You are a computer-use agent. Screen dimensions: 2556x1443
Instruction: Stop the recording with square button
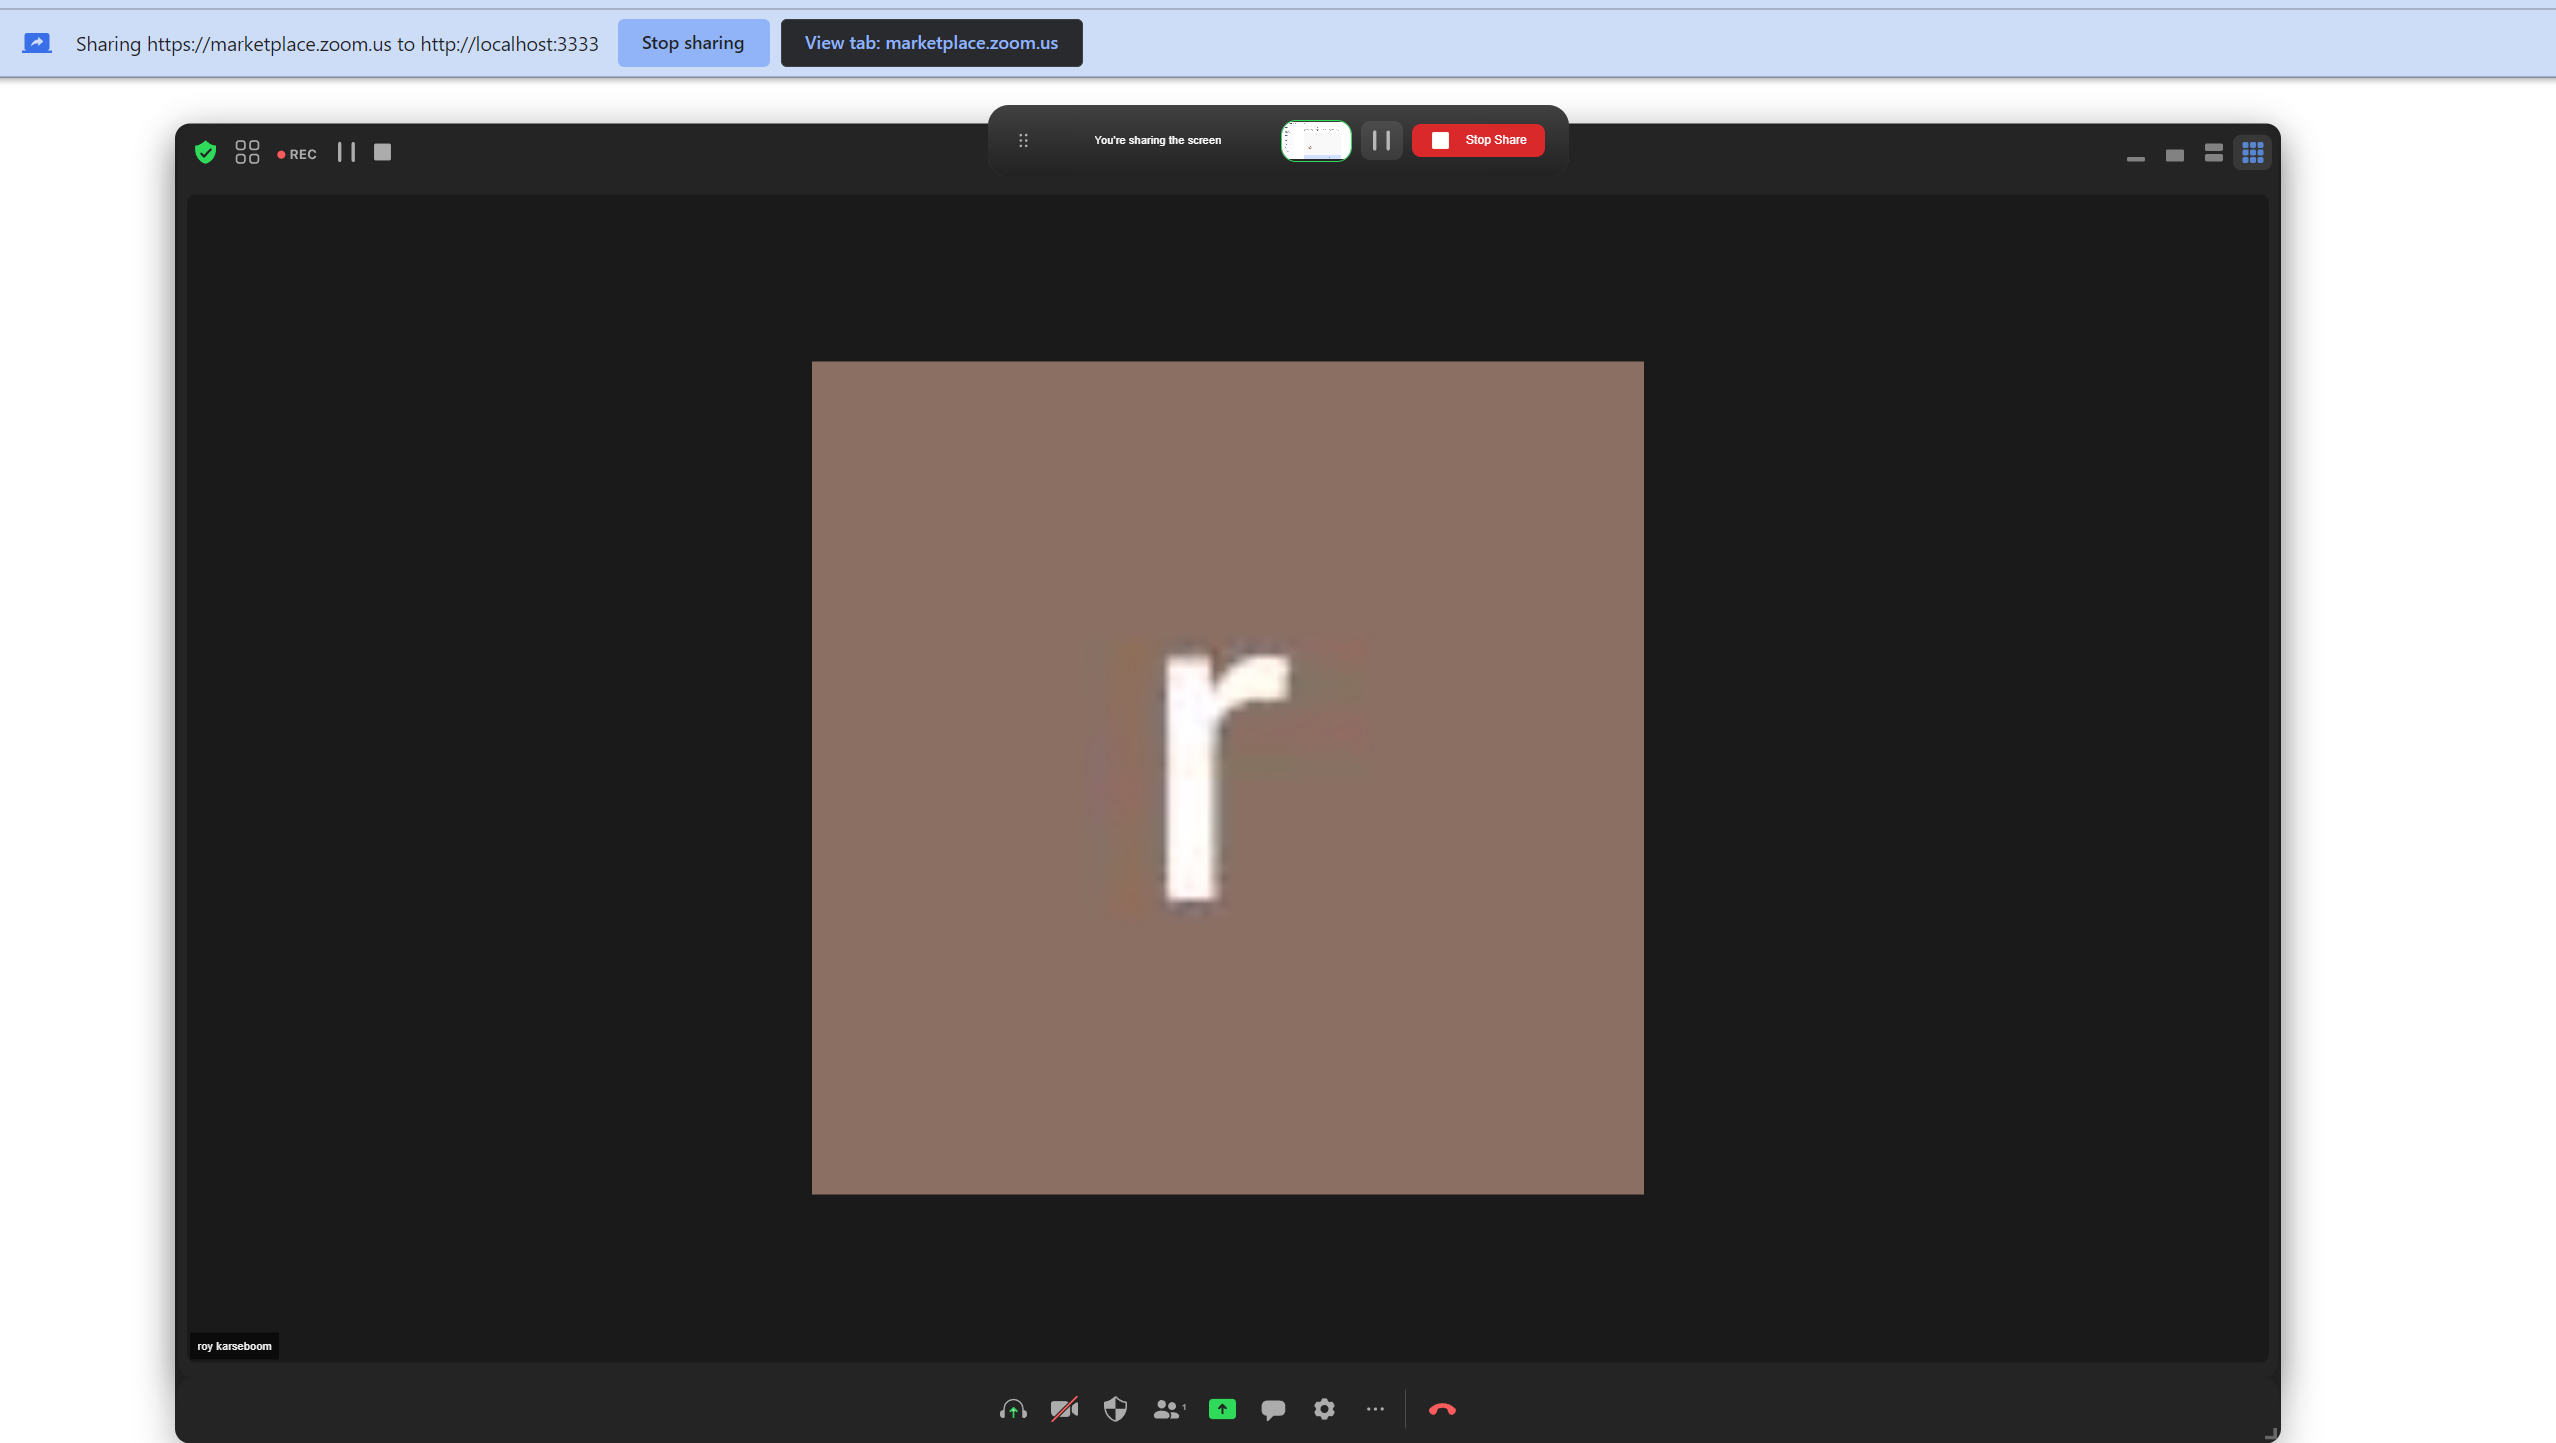(382, 152)
